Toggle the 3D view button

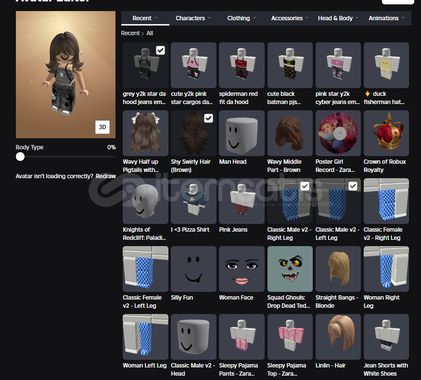pyautogui.click(x=102, y=127)
